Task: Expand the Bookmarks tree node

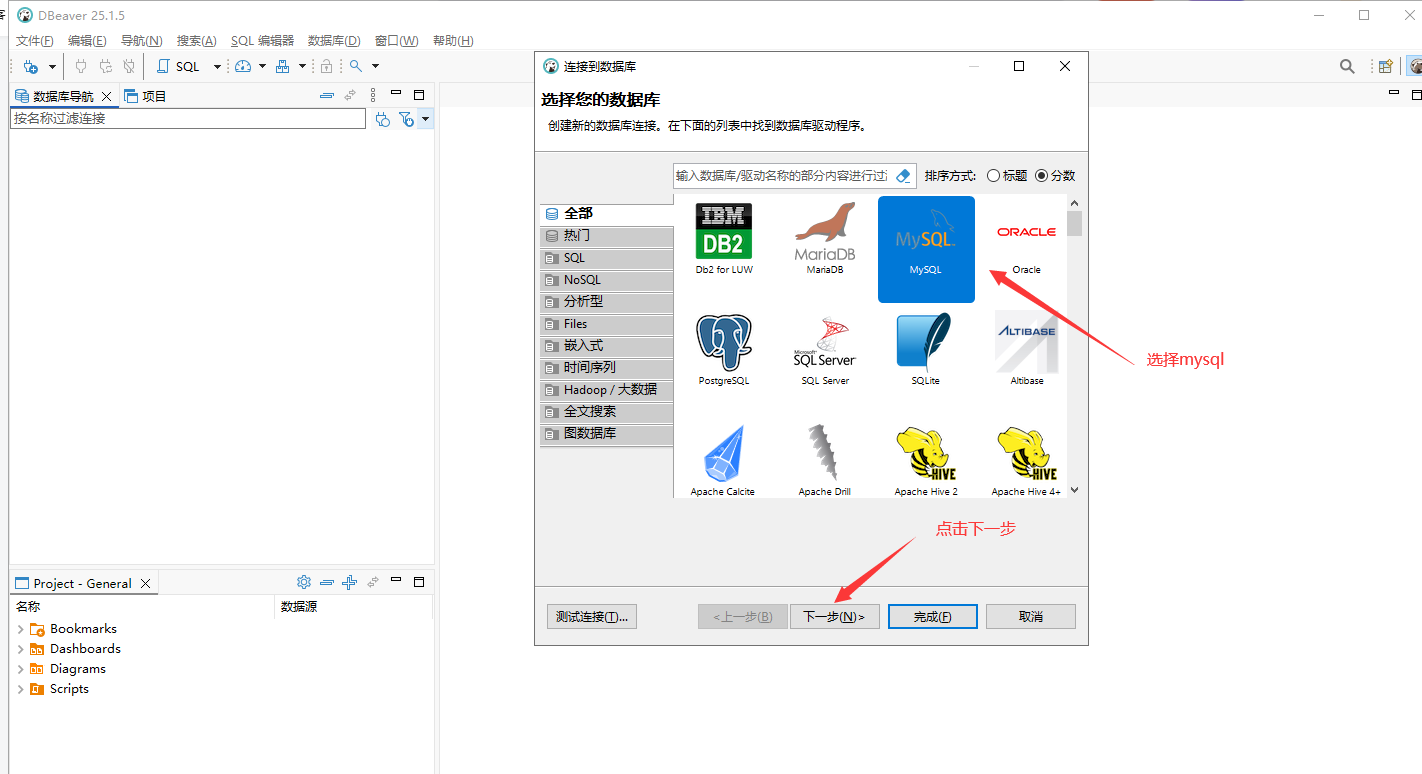Action: 22,628
